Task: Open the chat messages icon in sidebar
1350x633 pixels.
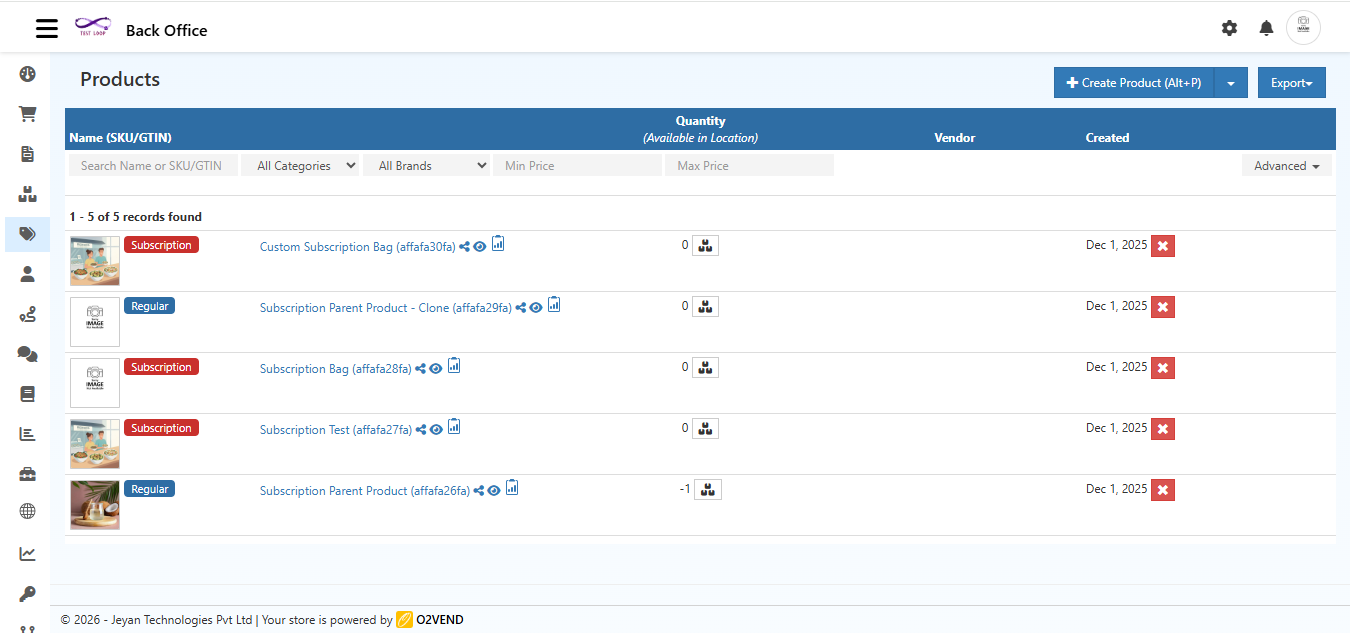Action: click(x=27, y=353)
